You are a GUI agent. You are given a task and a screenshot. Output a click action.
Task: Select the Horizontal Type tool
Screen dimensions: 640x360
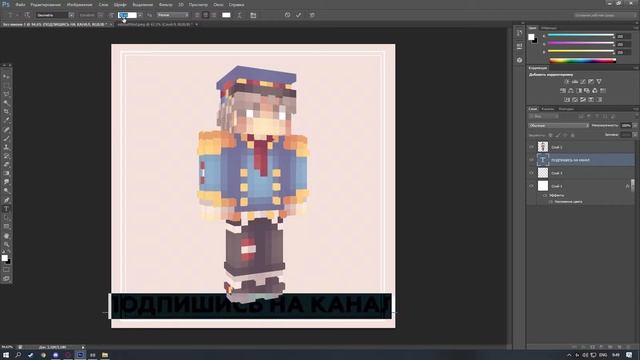6,209
